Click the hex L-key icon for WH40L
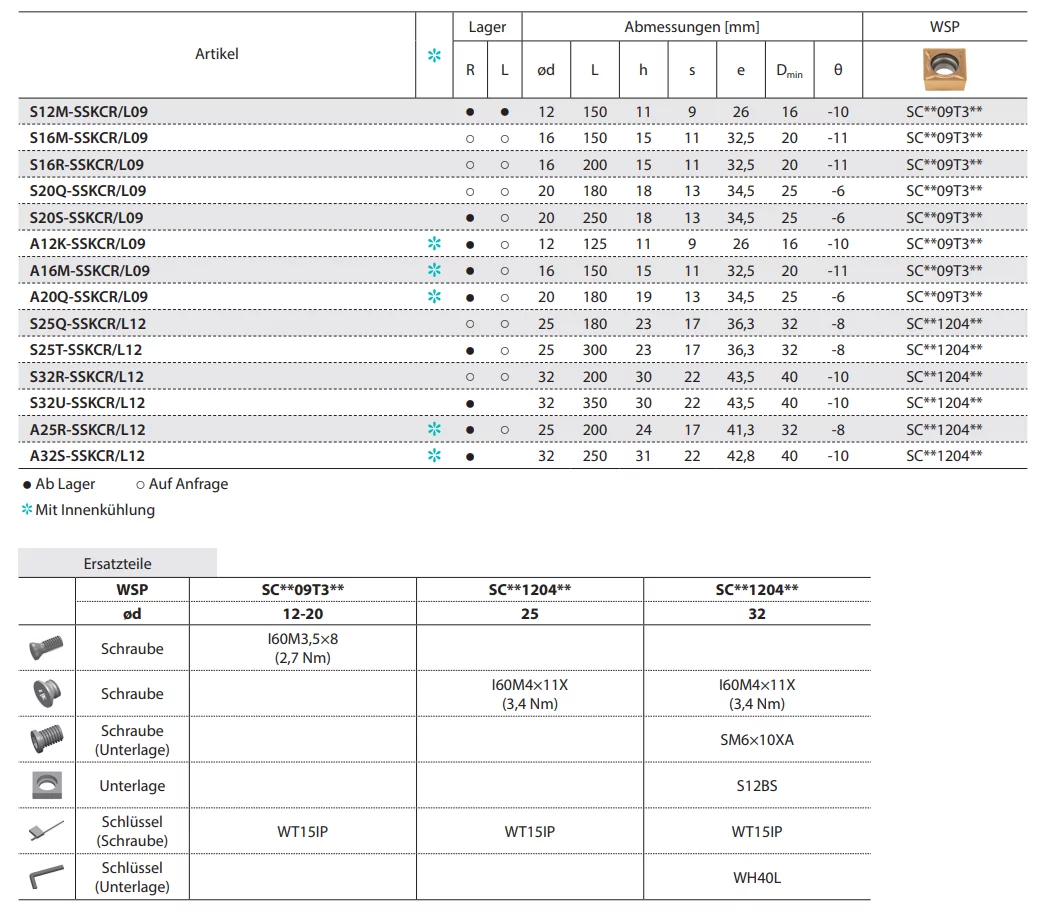Image resolution: width=1038 pixels, height=919 pixels. tap(47, 877)
